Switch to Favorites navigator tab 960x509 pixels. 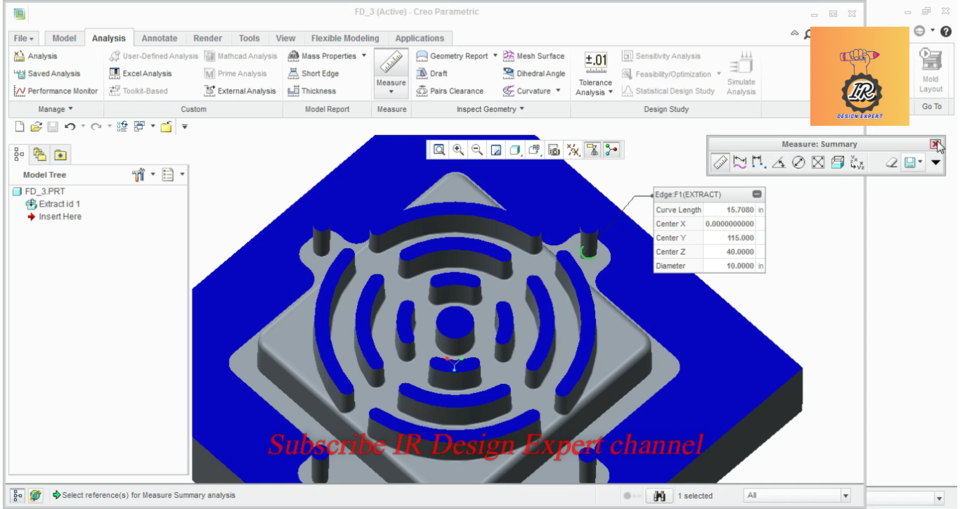[60, 154]
